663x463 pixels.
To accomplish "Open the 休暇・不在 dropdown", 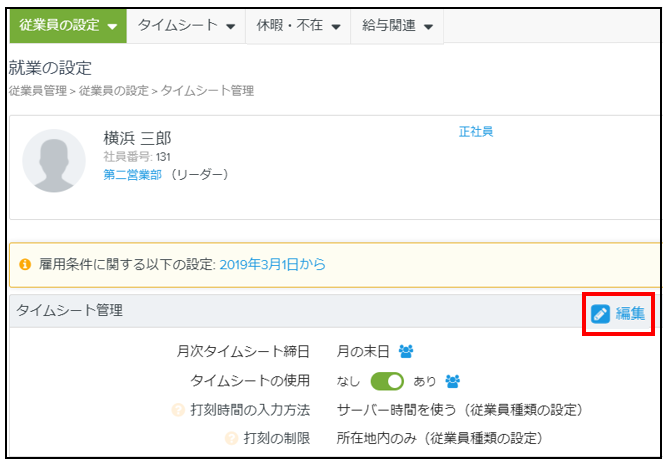I will (x=298, y=26).
